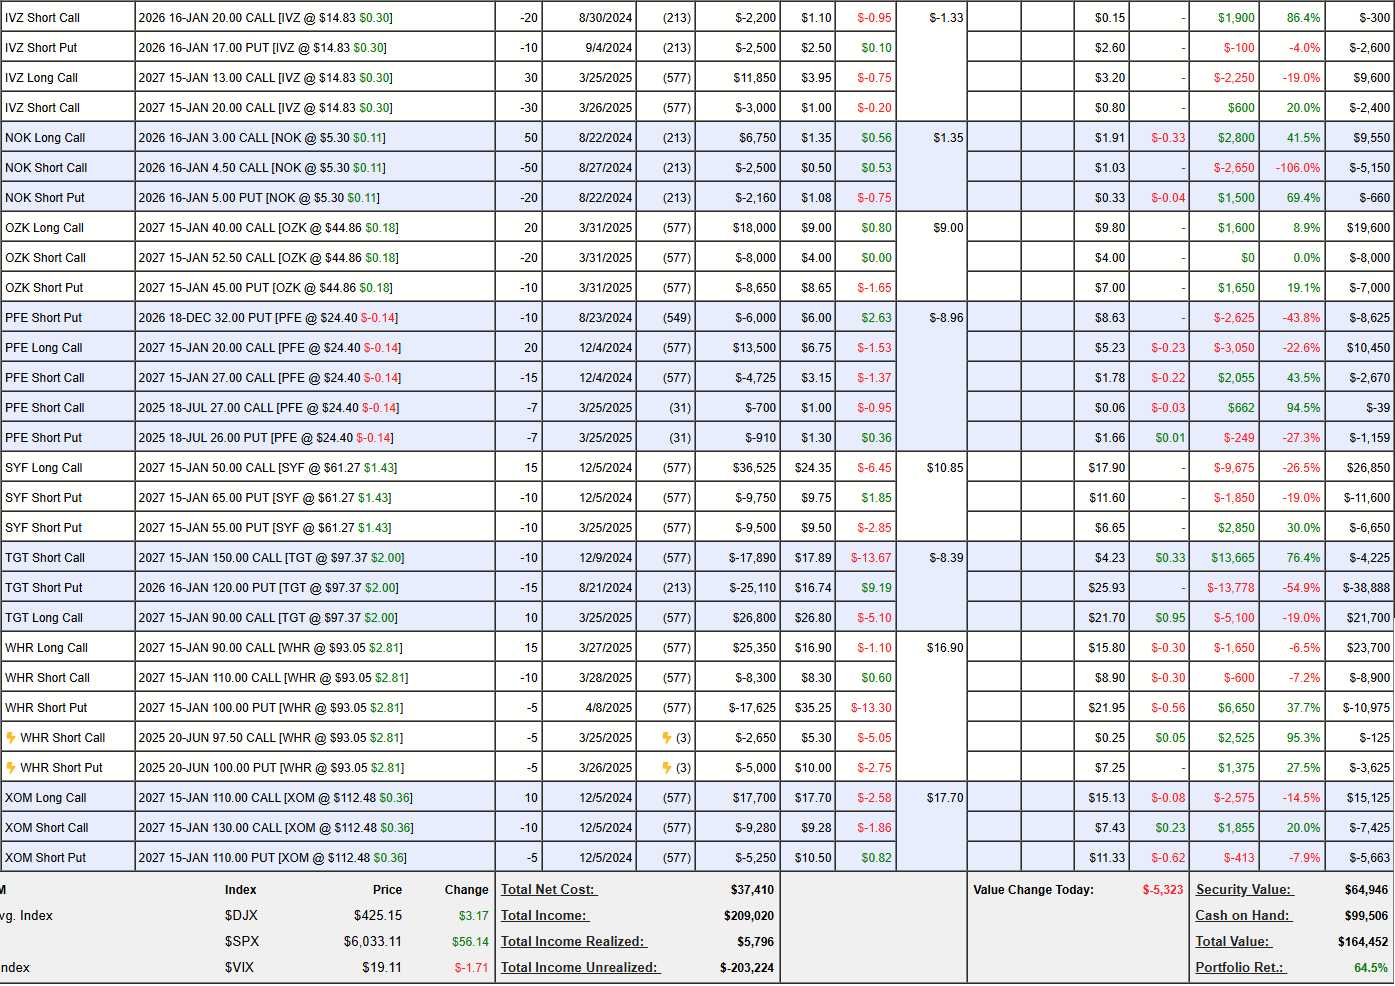Viewport: 1395px width, 986px height.
Task: Click the $SPX index symbol
Action: click(241, 942)
